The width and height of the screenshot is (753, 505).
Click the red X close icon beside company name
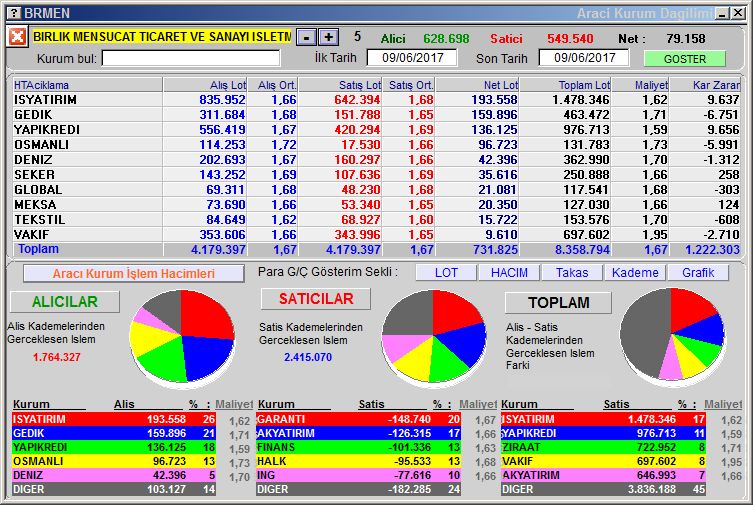(x=17, y=36)
